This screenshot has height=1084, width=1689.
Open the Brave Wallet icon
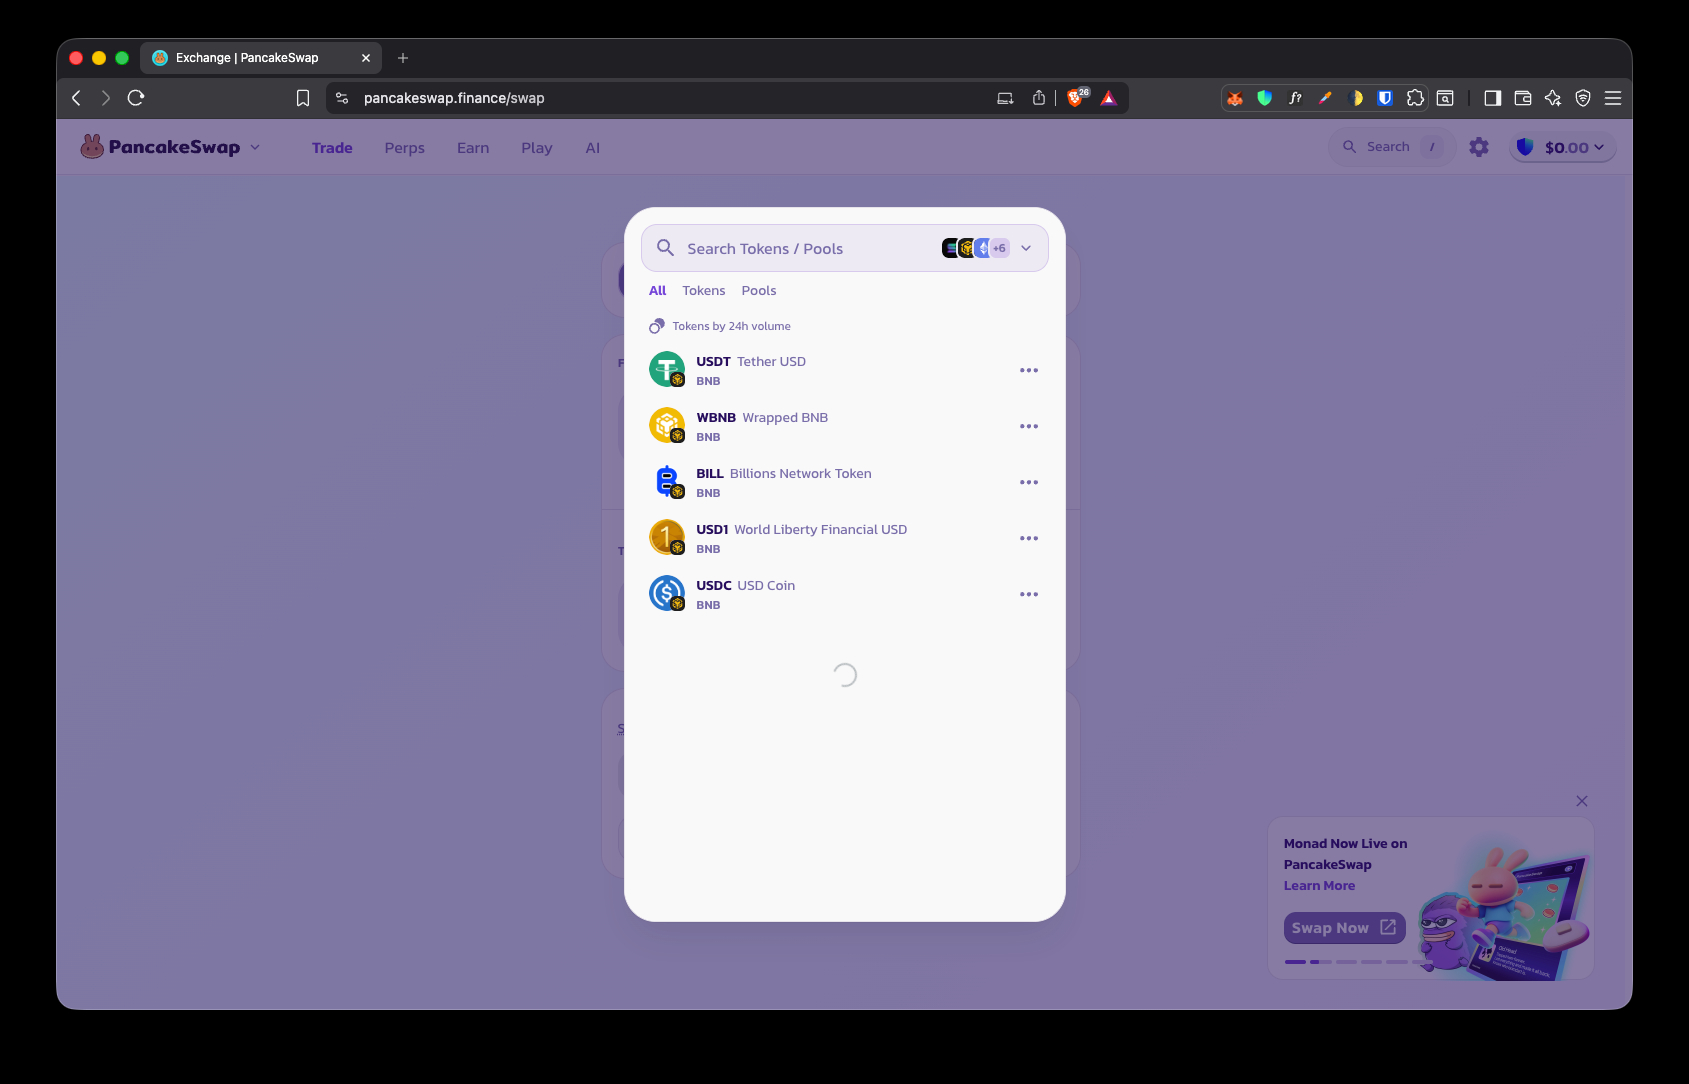pyautogui.click(x=1523, y=98)
